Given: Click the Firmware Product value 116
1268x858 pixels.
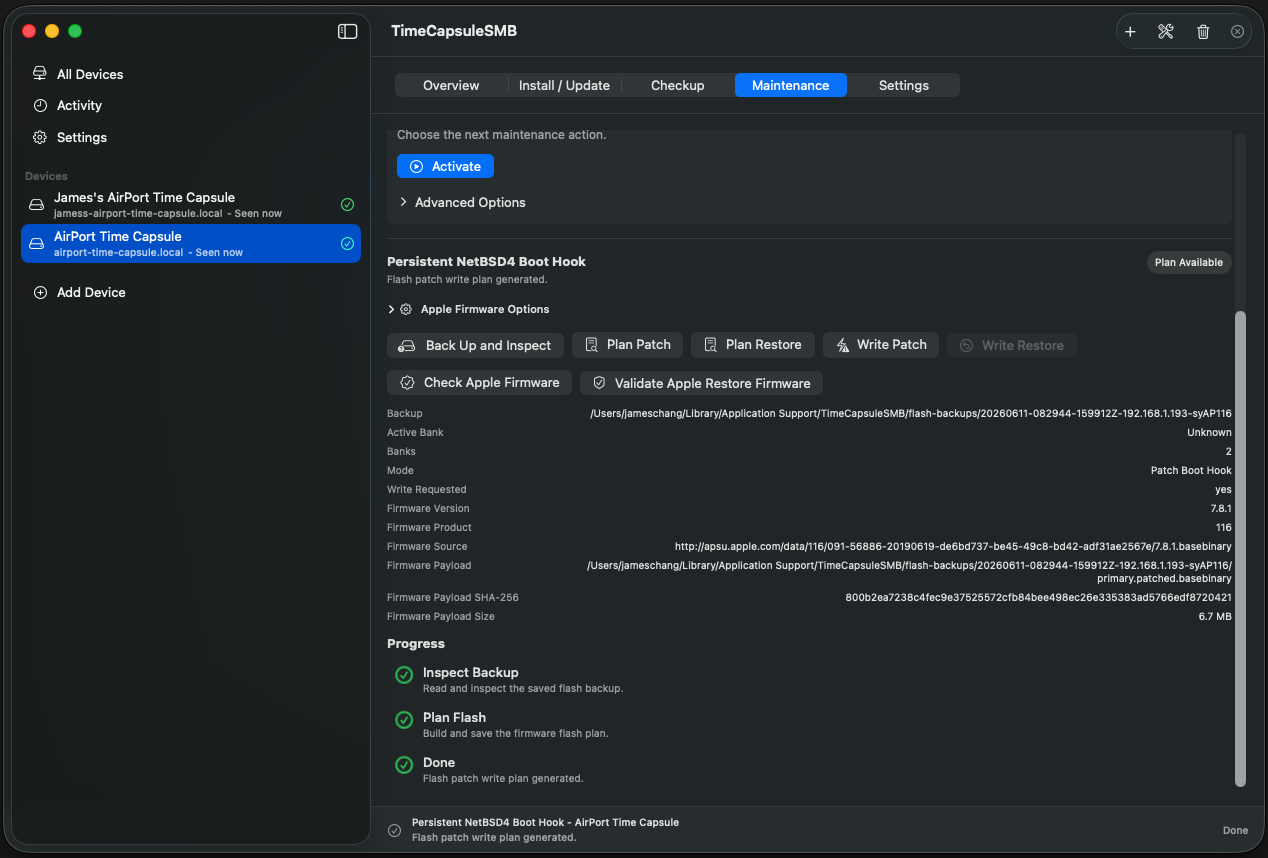Looking at the screenshot, I should [1224, 528].
